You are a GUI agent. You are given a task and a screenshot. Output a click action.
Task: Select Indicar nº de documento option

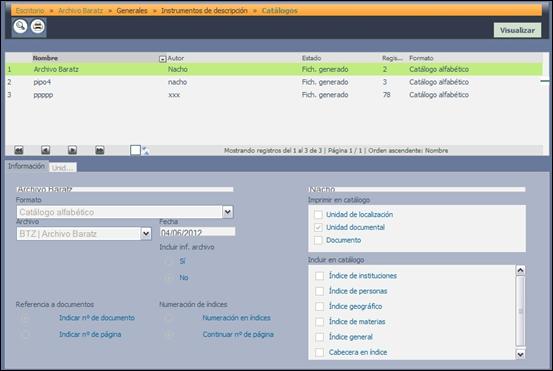coord(25,318)
